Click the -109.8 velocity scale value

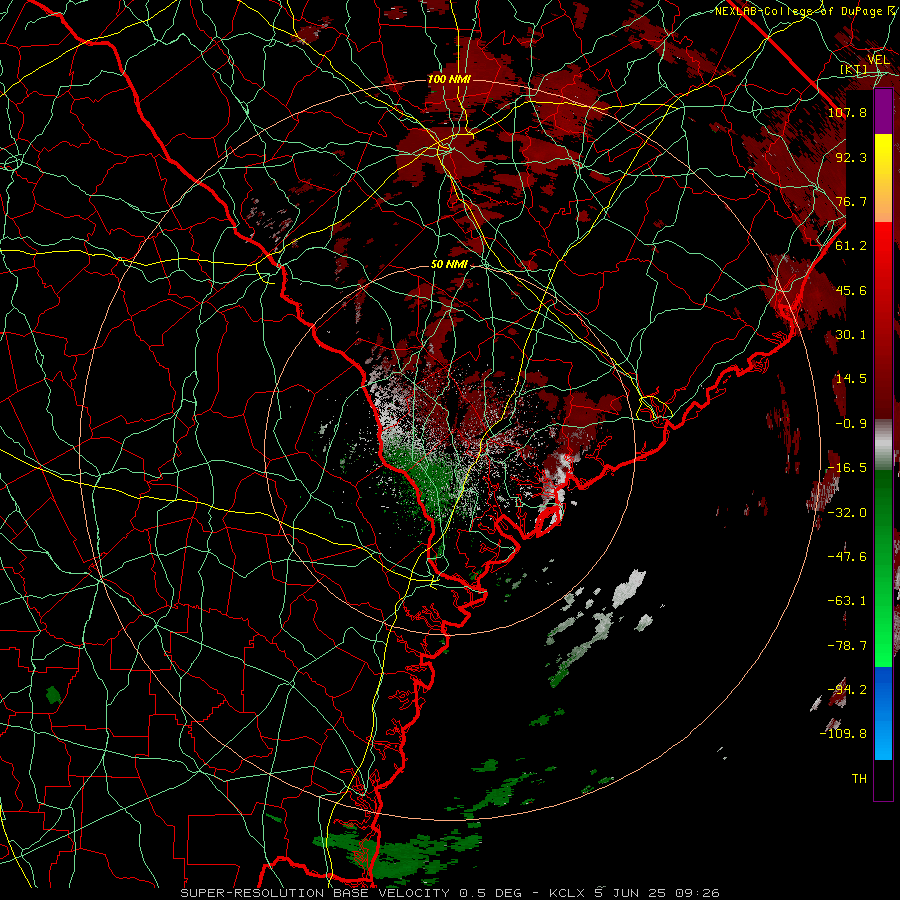pyautogui.click(x=843, y=734)
